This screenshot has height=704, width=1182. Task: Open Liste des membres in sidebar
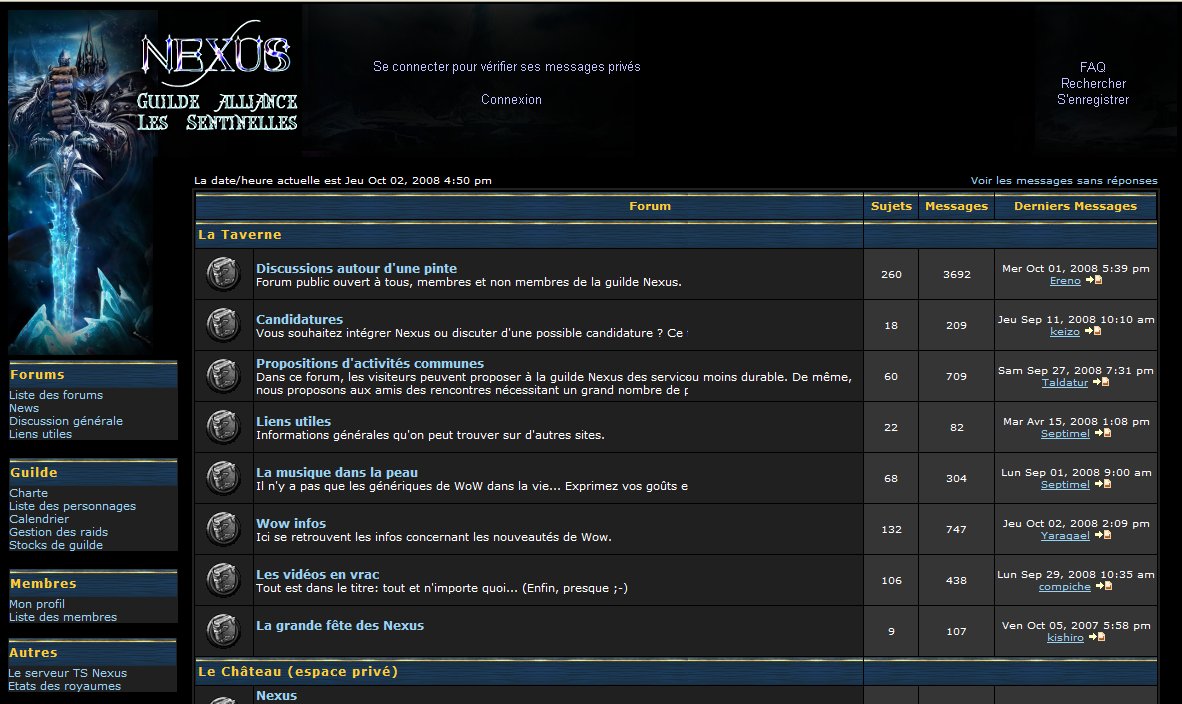[63, 617]
